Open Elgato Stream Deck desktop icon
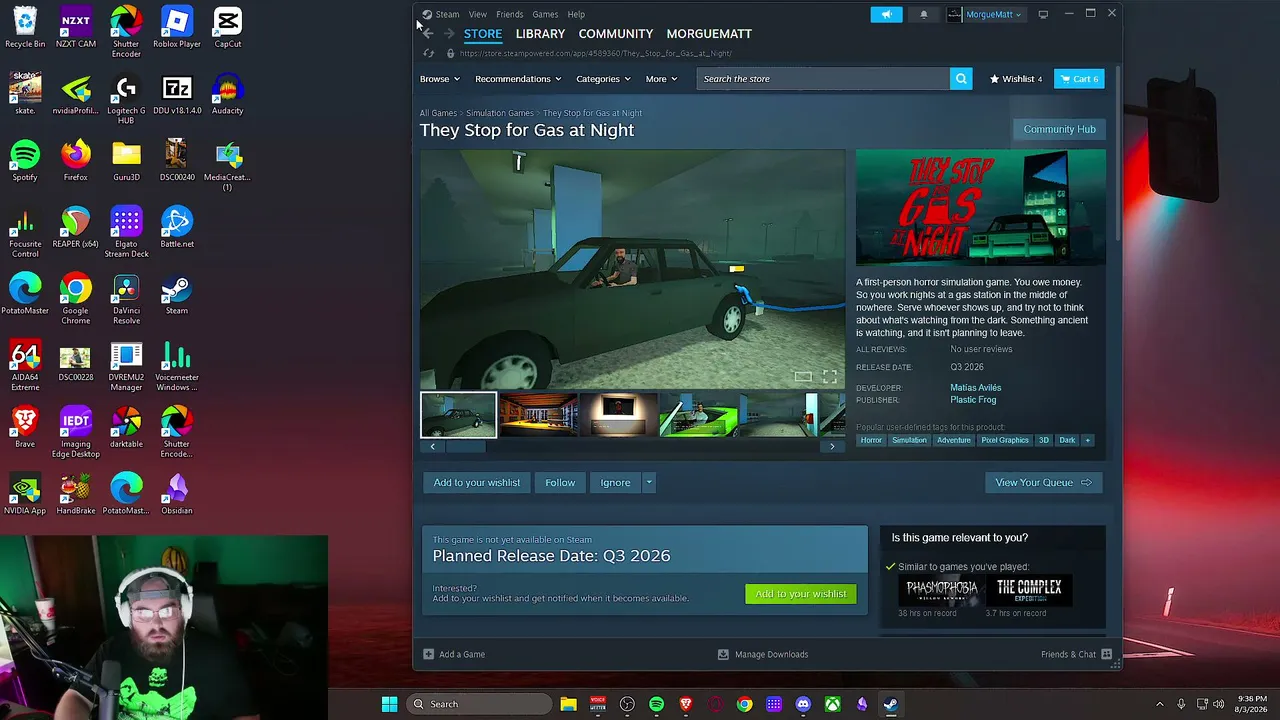Screen dimensions: 1280x720 tap(126, 232)
